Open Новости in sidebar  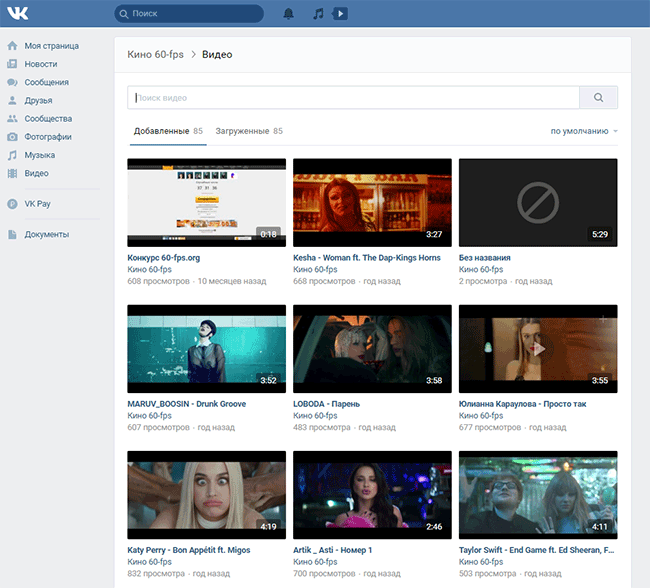pos(41,64)
